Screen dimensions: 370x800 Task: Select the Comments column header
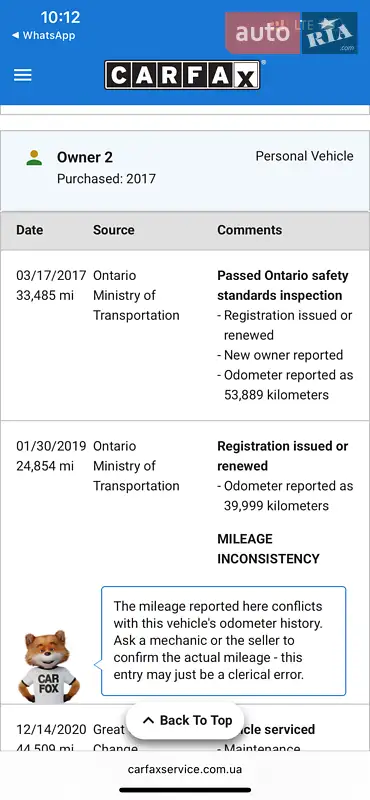[x=250, y=230]
